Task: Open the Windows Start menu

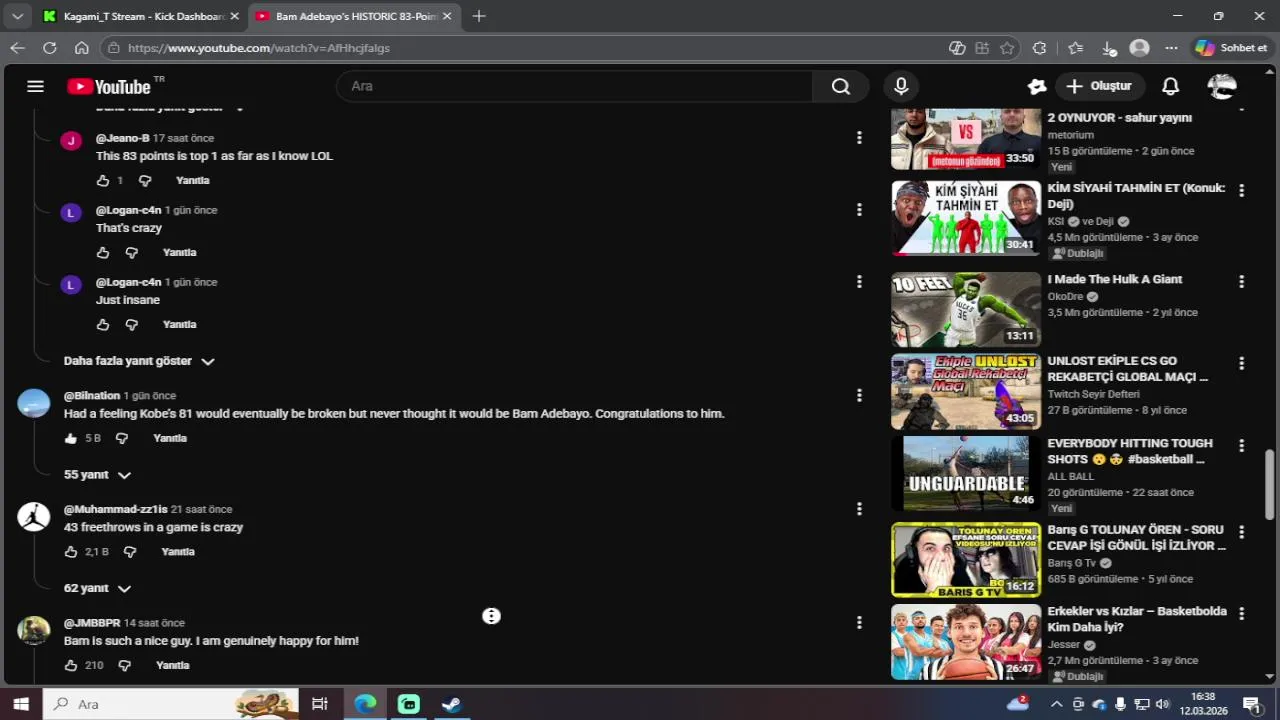Action: pyautogui.click(x=21, y=704)
